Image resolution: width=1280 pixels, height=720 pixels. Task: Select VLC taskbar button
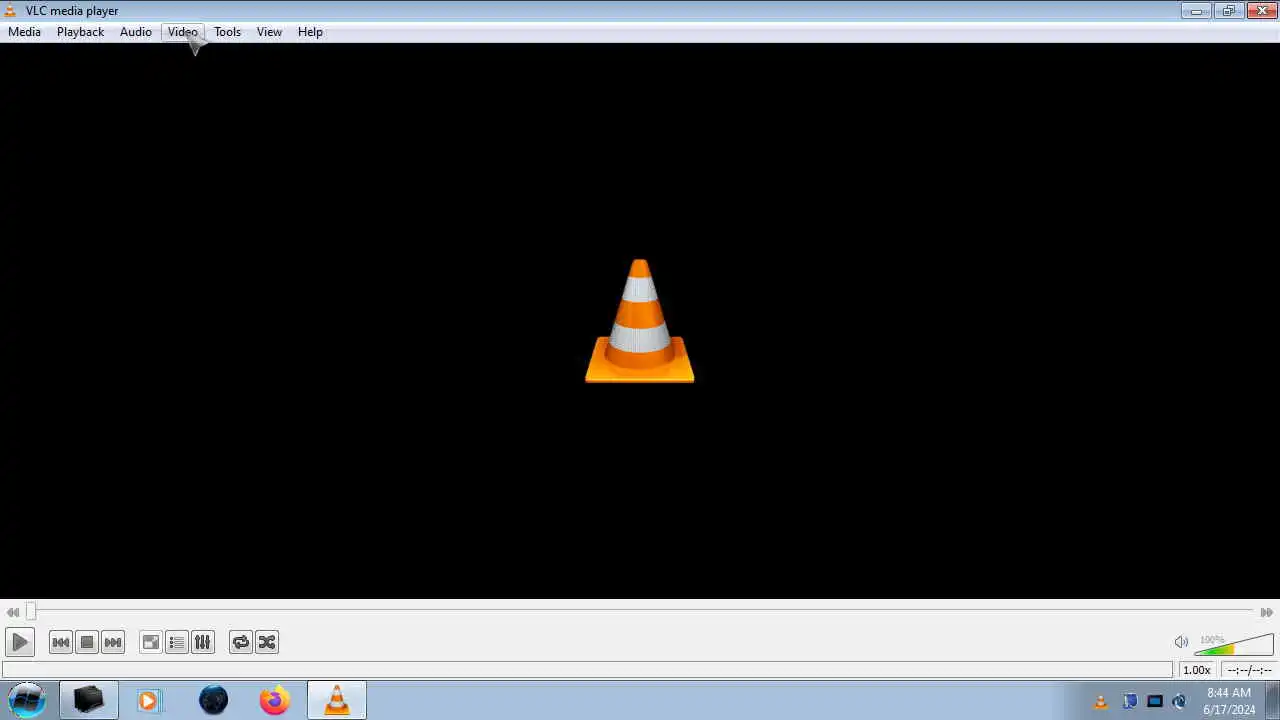[x=337, y=700]
